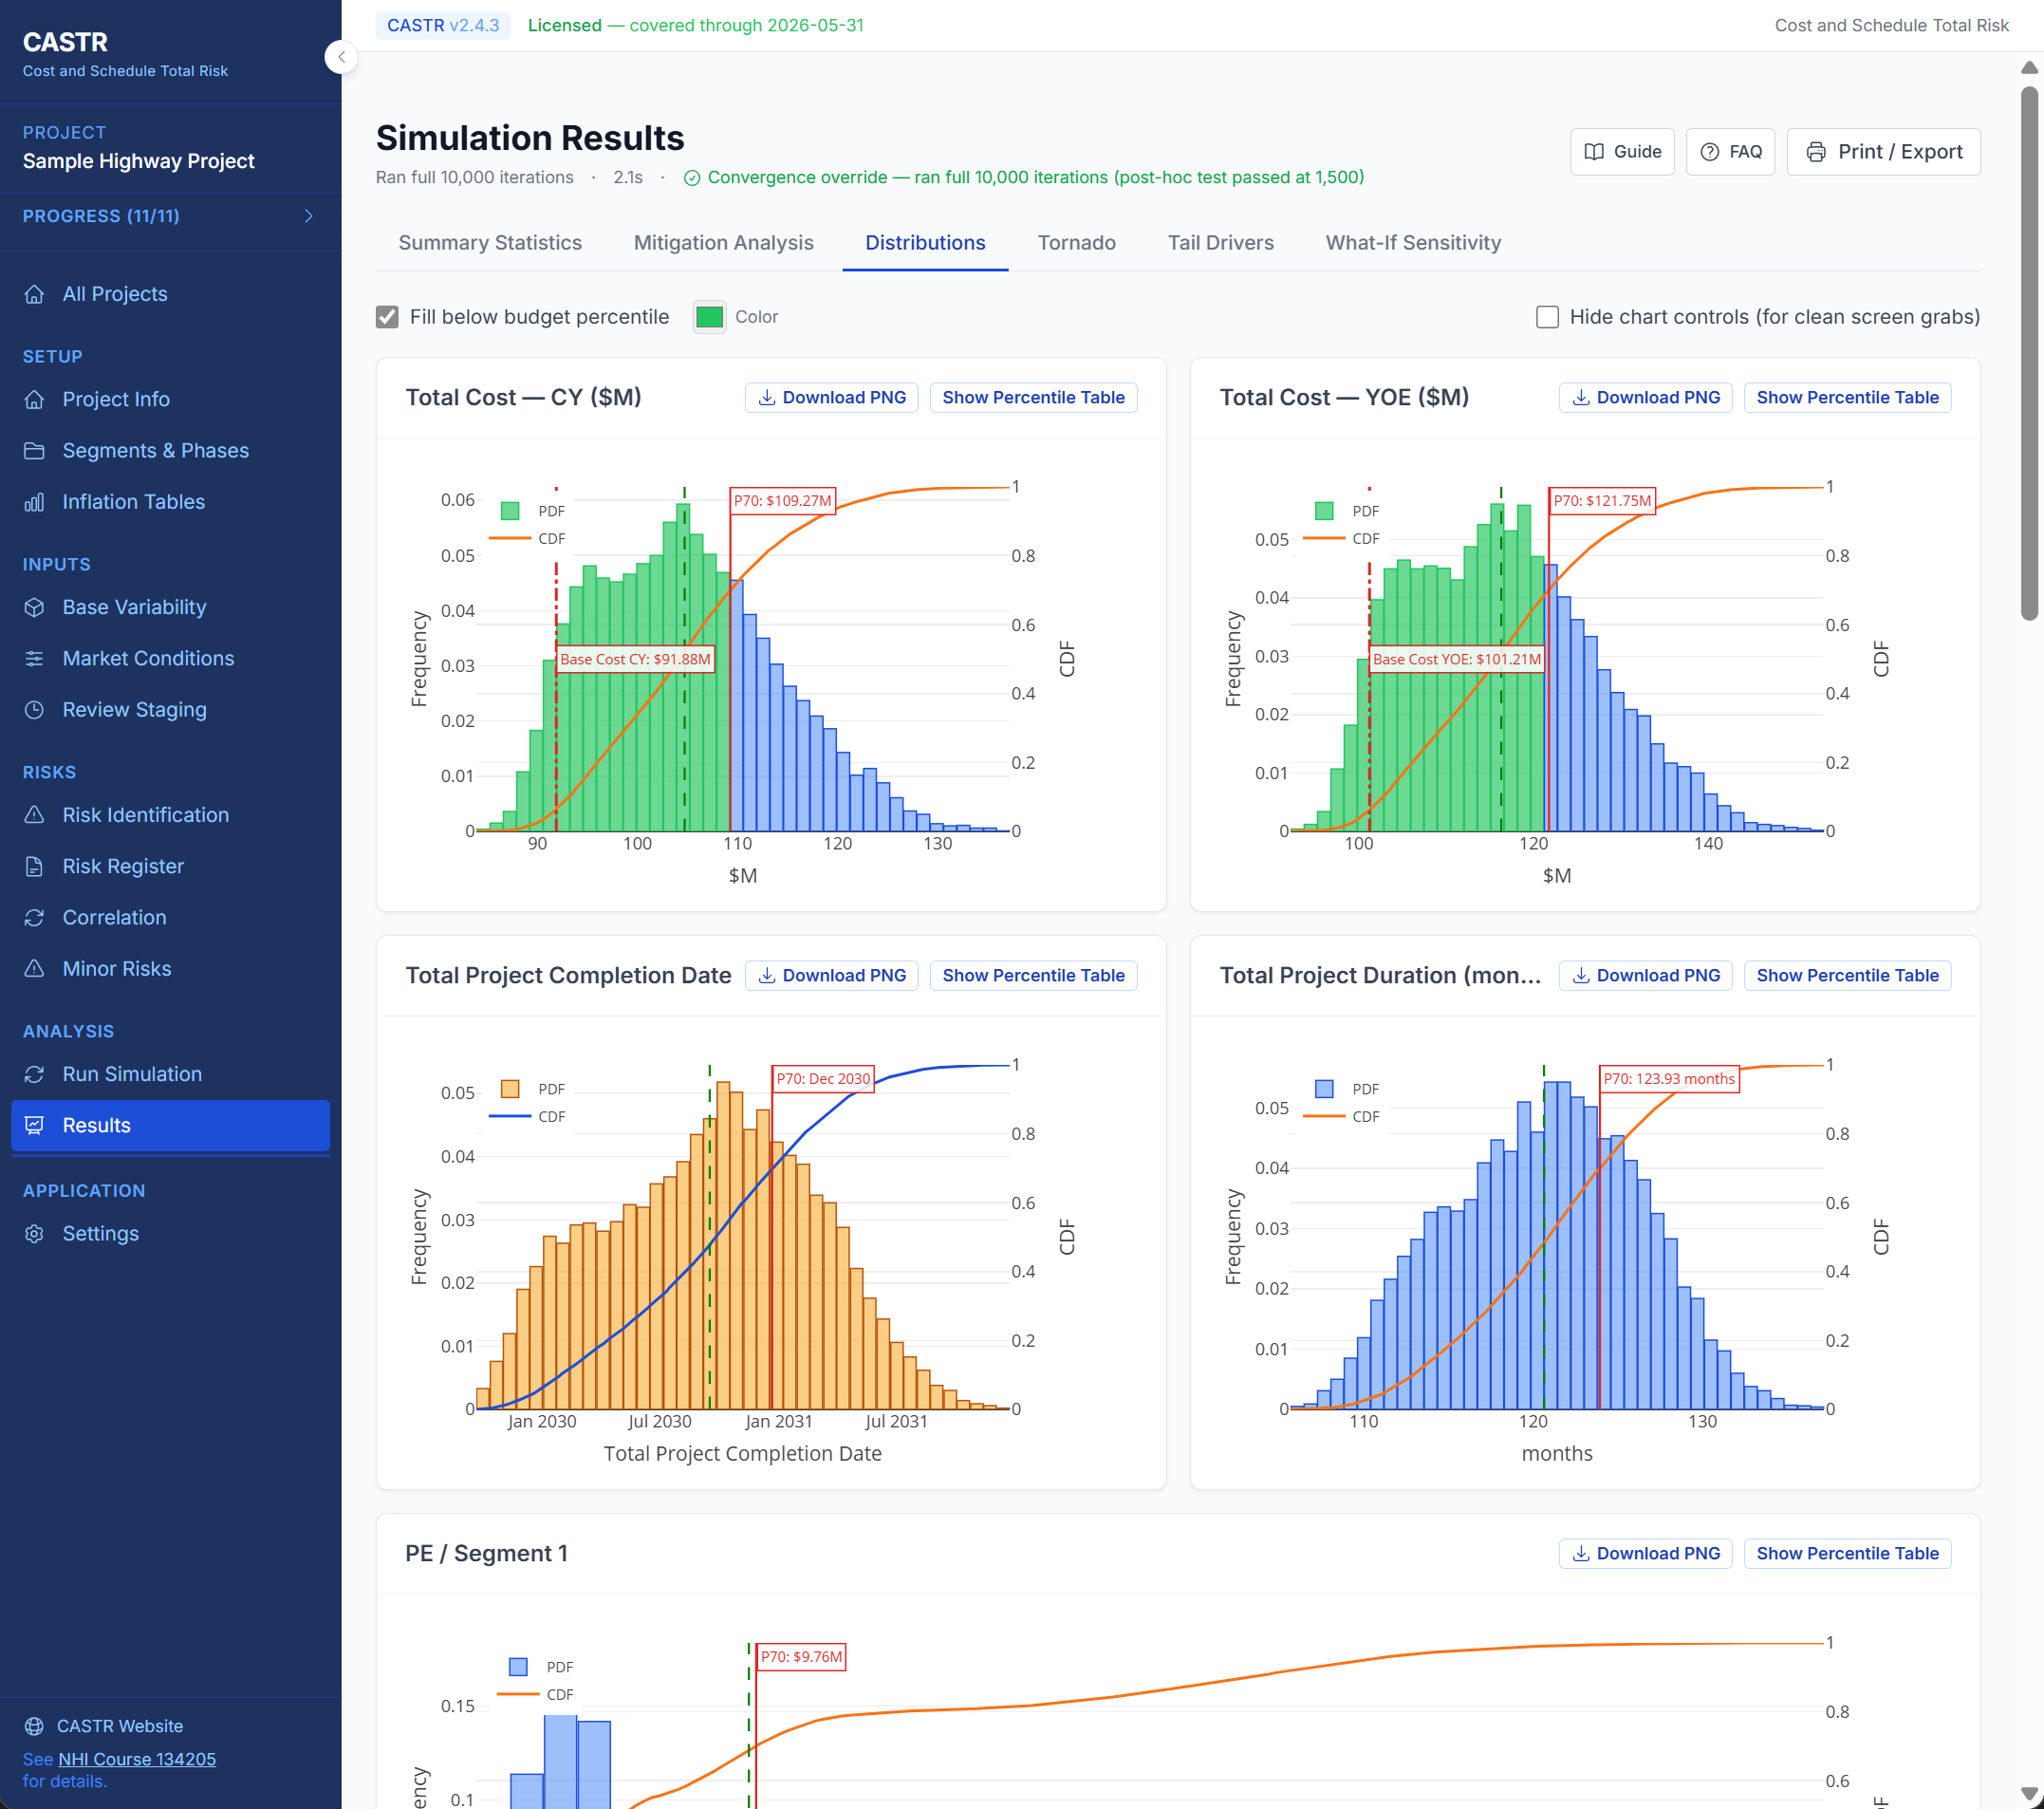
Task: Expand the PROGRESS (11/11) section
Action: pyautogui.click(x=308, y=215)
